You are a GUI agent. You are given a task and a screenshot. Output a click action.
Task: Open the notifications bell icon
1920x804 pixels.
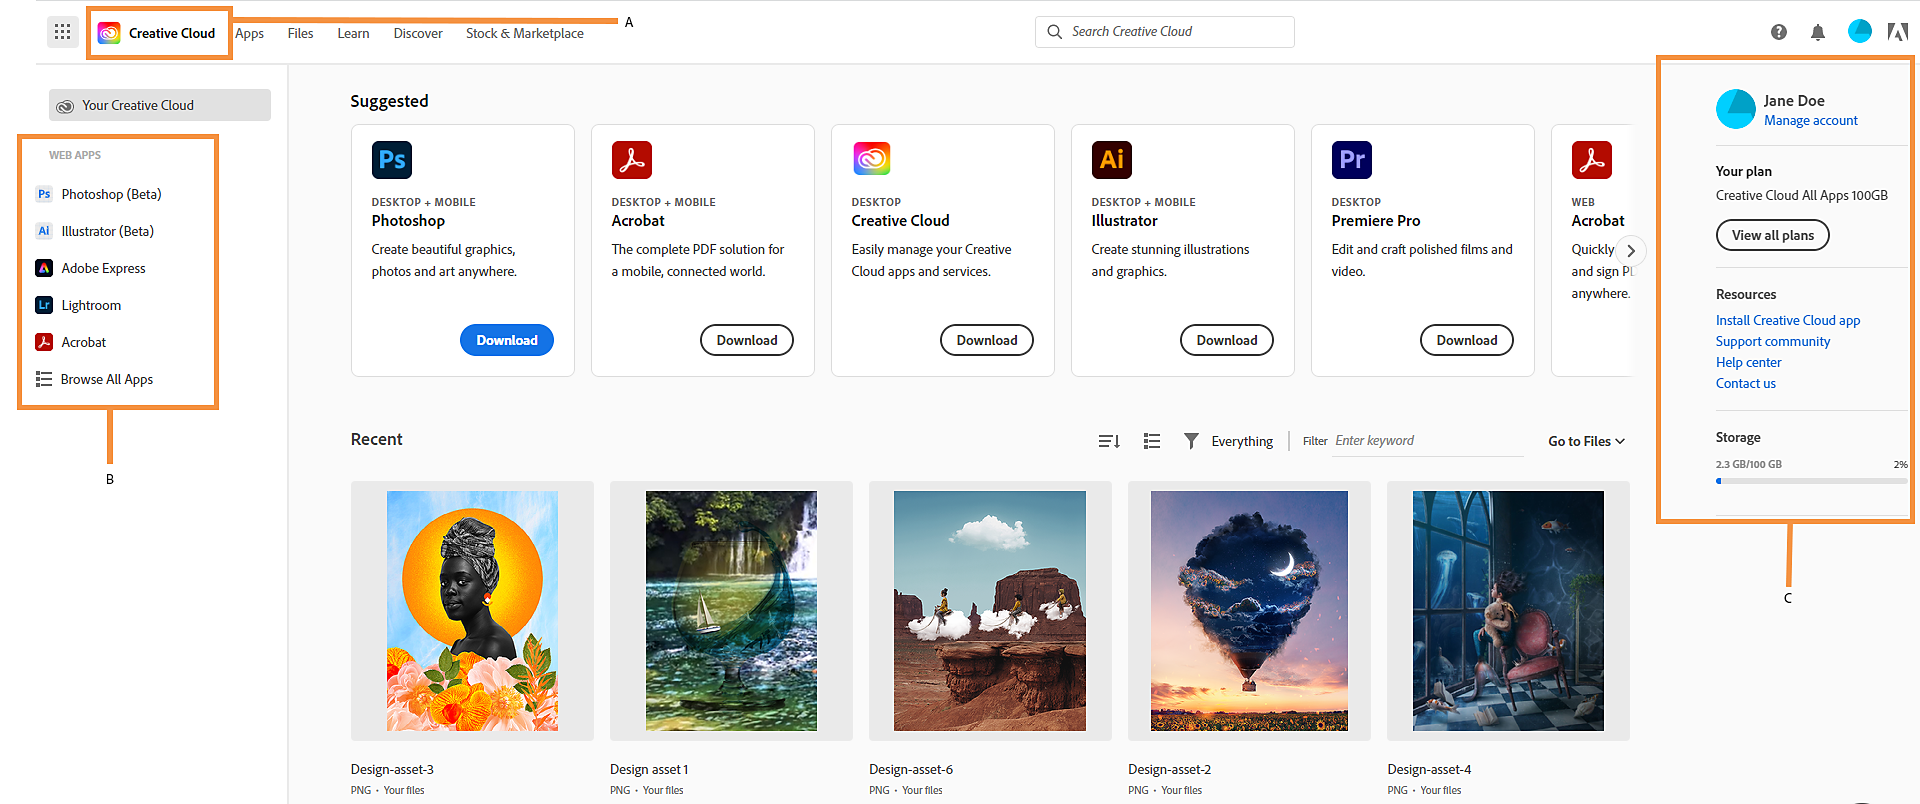point(1817,32)
